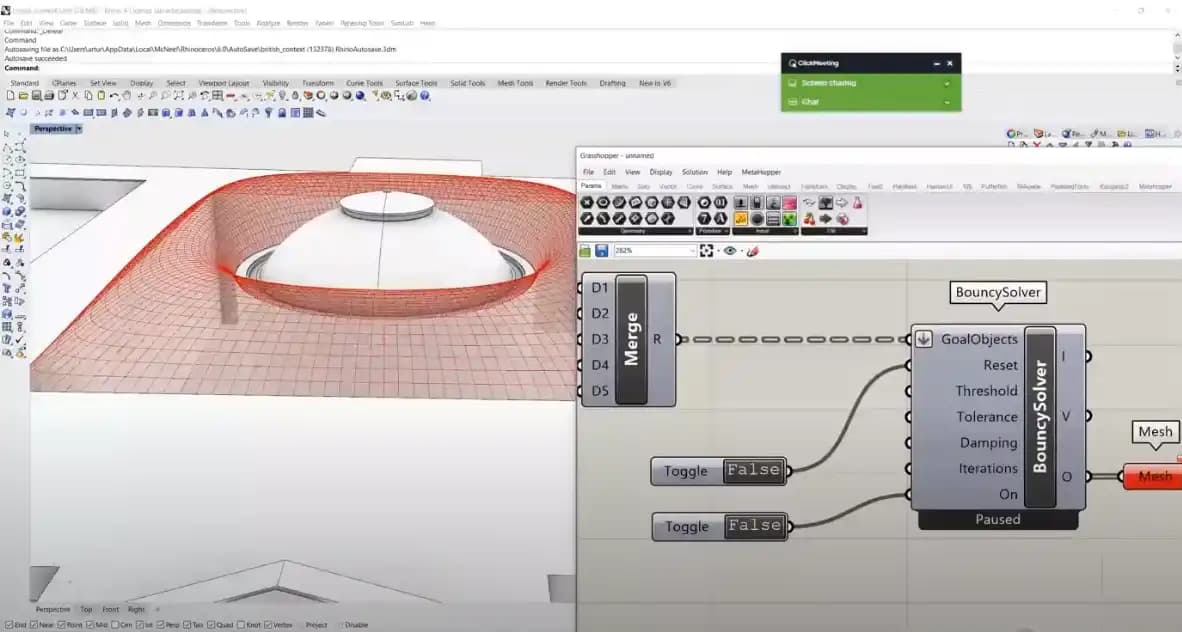
Task: Click Grasshopper sketch pencil icon
Action: click(752, 250)
